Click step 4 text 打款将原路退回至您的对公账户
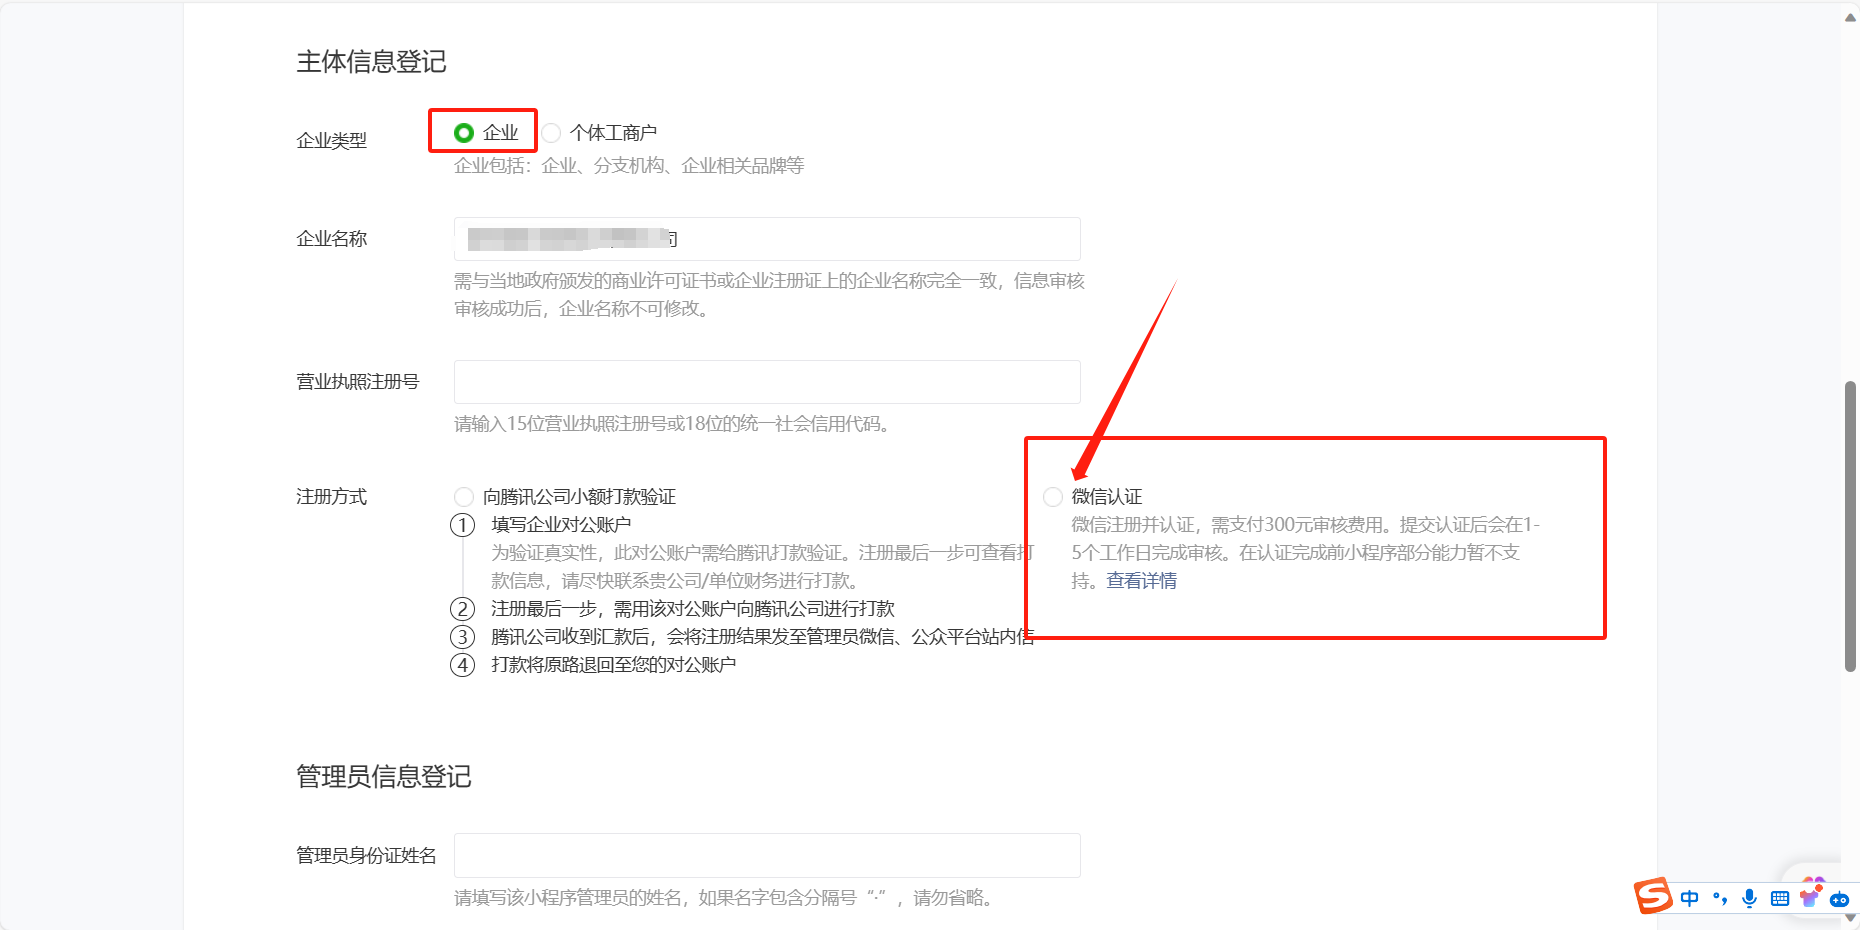1860x930 pixels. 613,665
